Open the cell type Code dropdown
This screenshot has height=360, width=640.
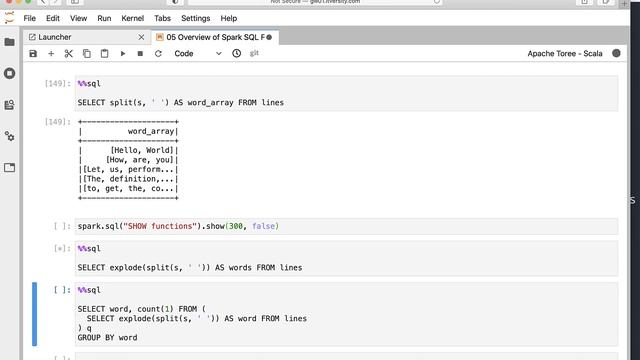tap(198, 53)
